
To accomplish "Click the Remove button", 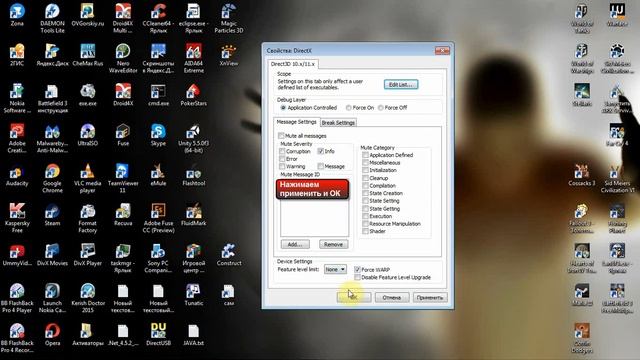I will [333, 244].
